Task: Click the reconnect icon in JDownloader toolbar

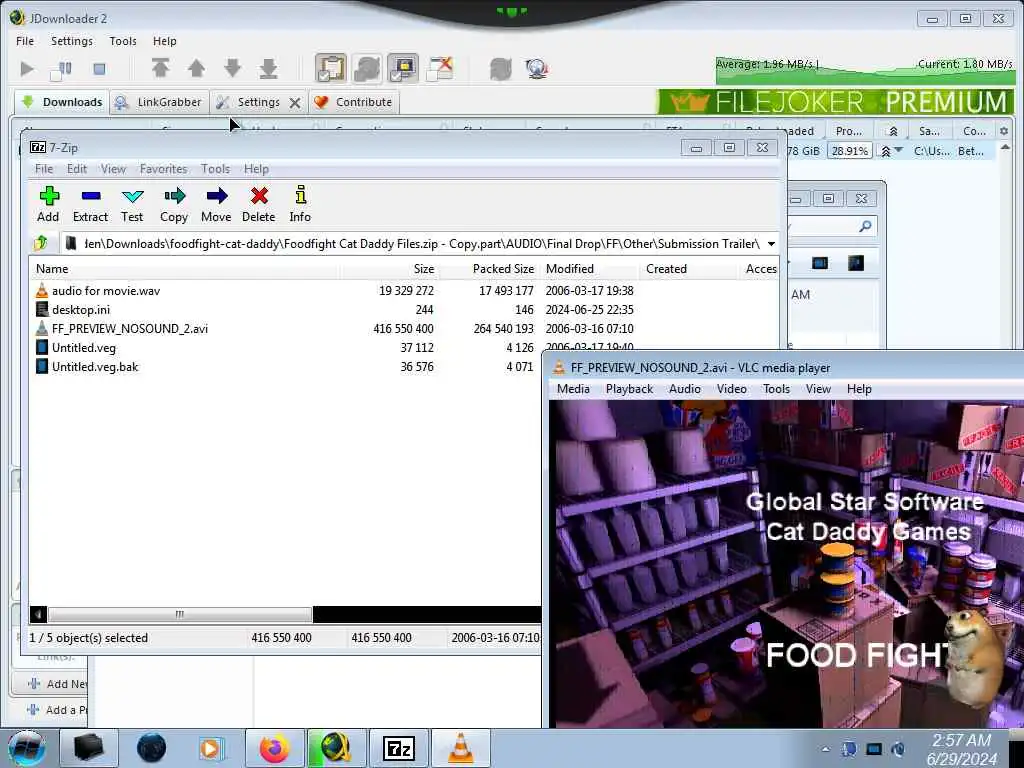Action: [500, 69]
